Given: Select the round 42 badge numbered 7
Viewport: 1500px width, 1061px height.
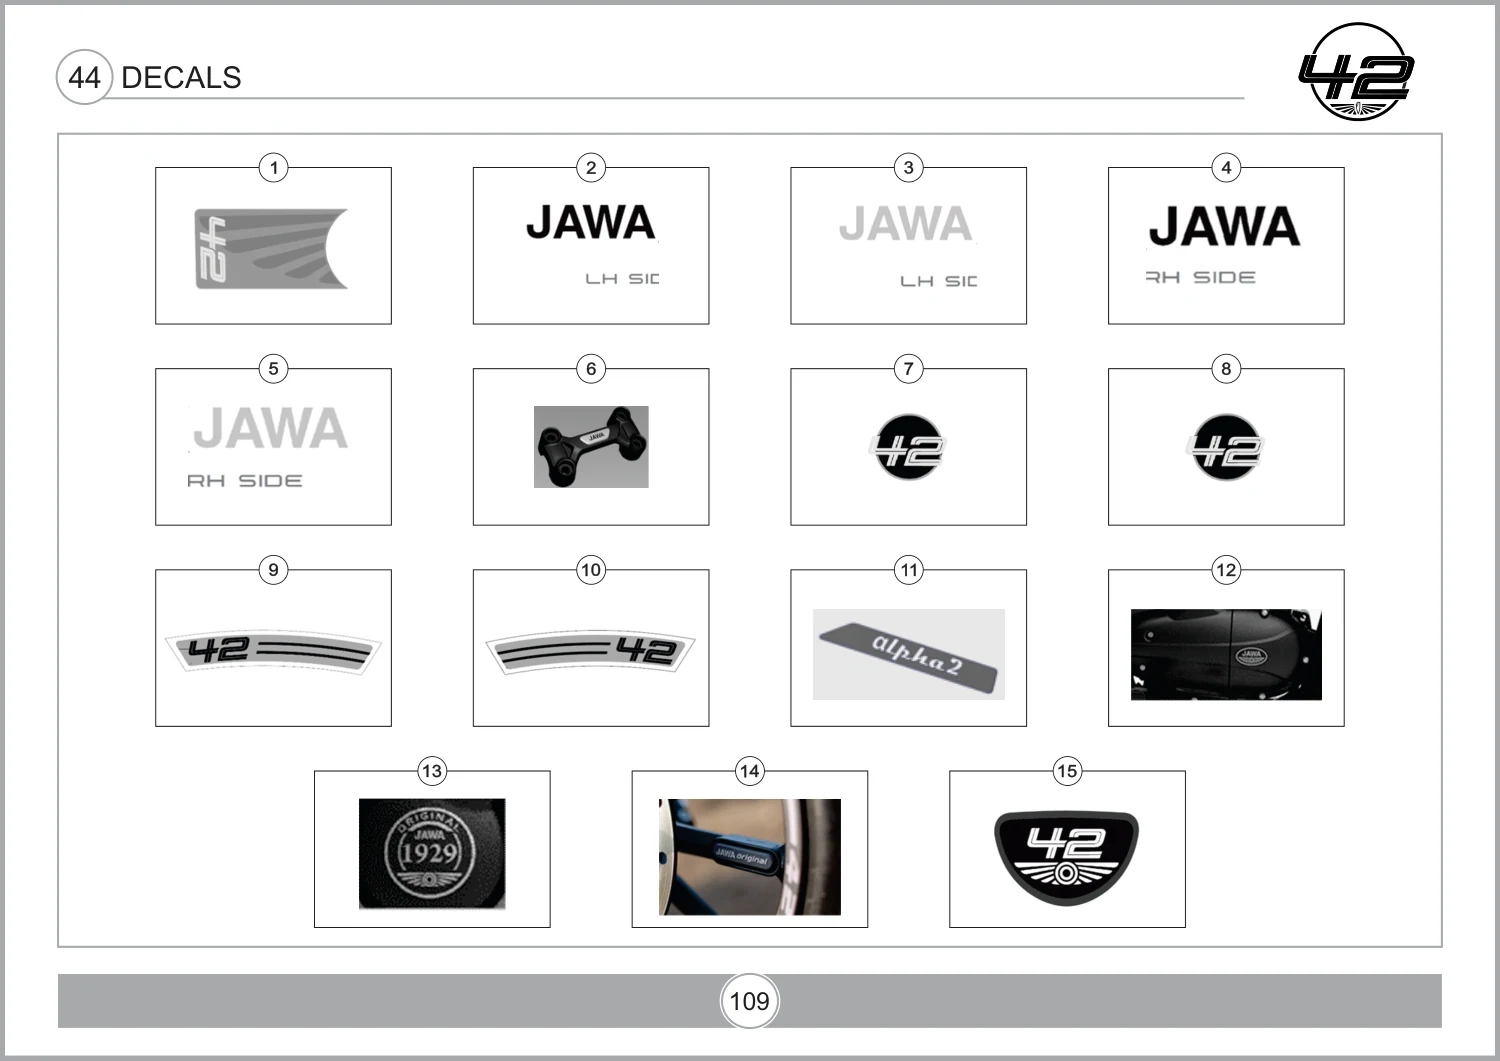Looking at the screenshot, I should [908, 447].
